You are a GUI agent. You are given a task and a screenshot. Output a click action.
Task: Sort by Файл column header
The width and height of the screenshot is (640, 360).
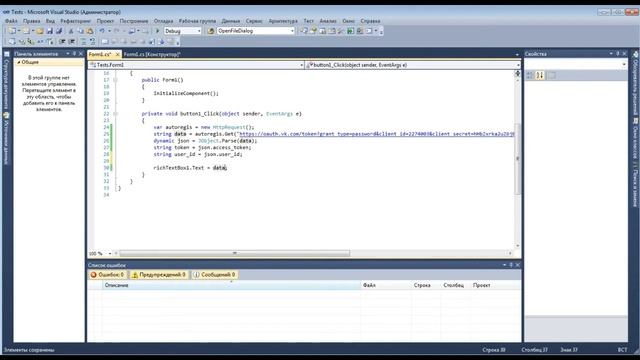pyautogui.click(x=386, y=285)
